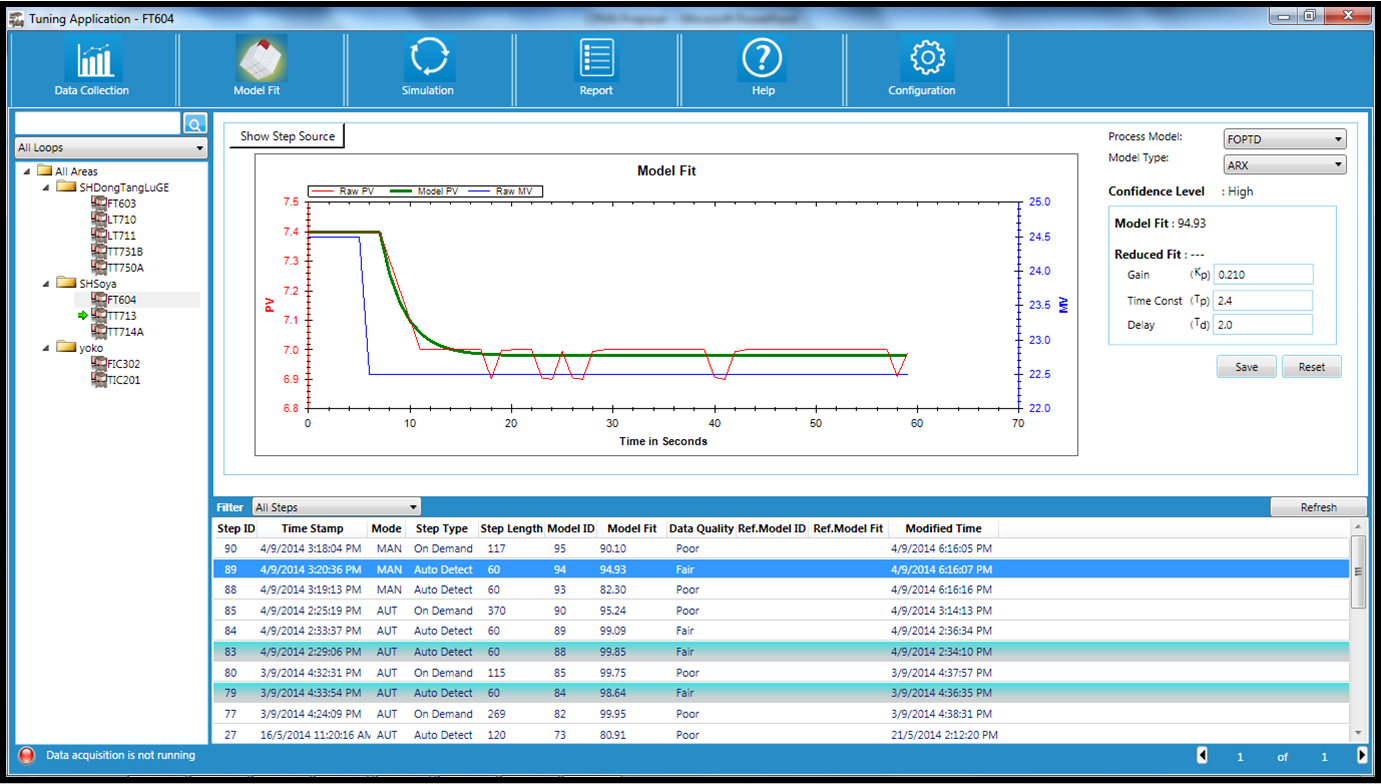Viewport: 1381px width, 784px height.
Task: Click the Delay Td input field
Action: click(x=1263, y=324)
